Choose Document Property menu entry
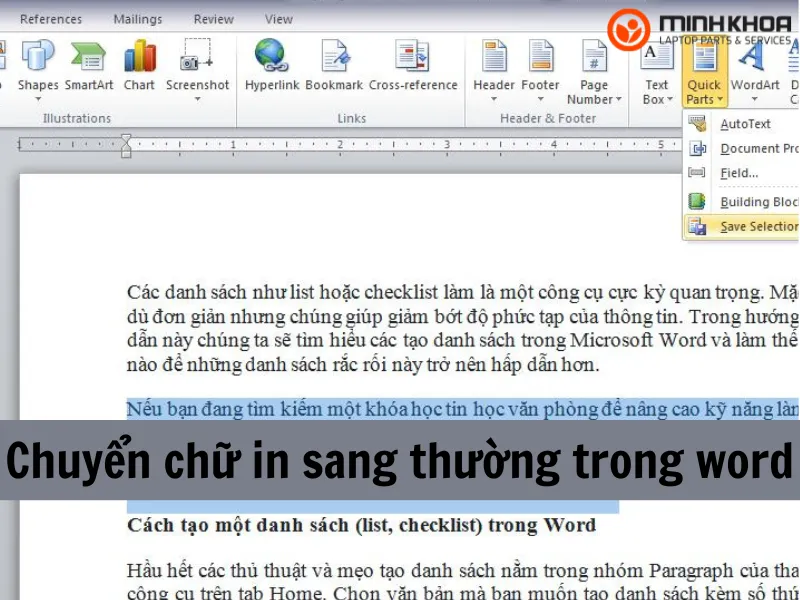The image size is (800, 600). pyautogui.click(x=741, y=148)
